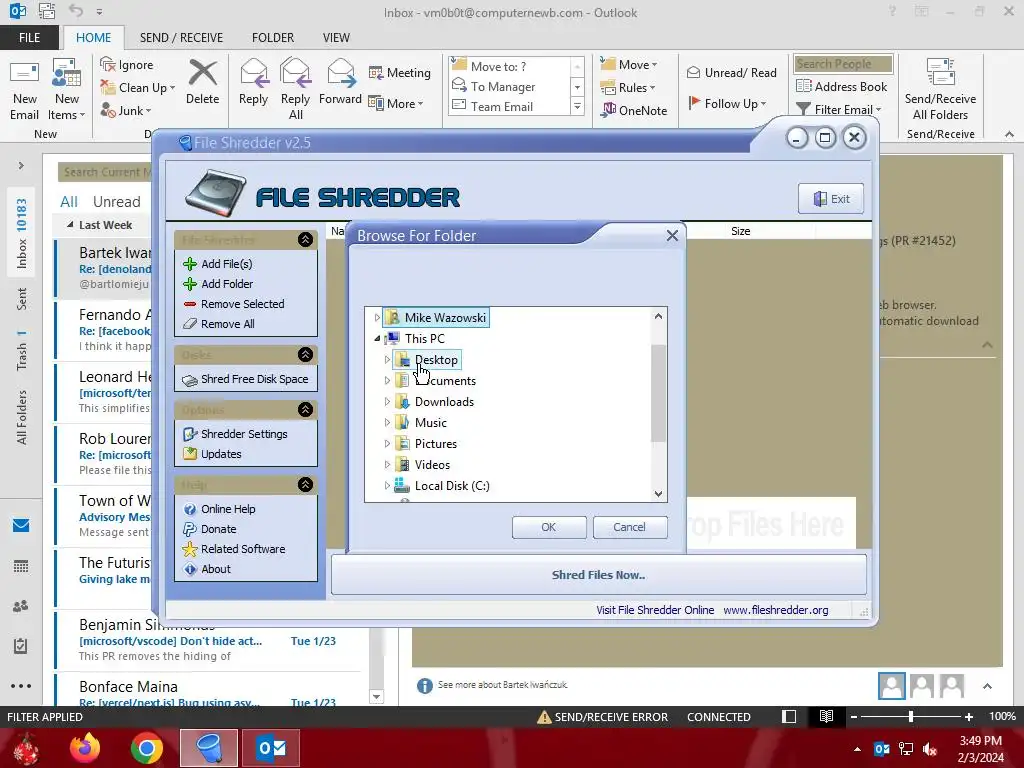Screen dimensions: 1024x768
Task: Click Remove All in File Shredder
Action: (219, 324)
